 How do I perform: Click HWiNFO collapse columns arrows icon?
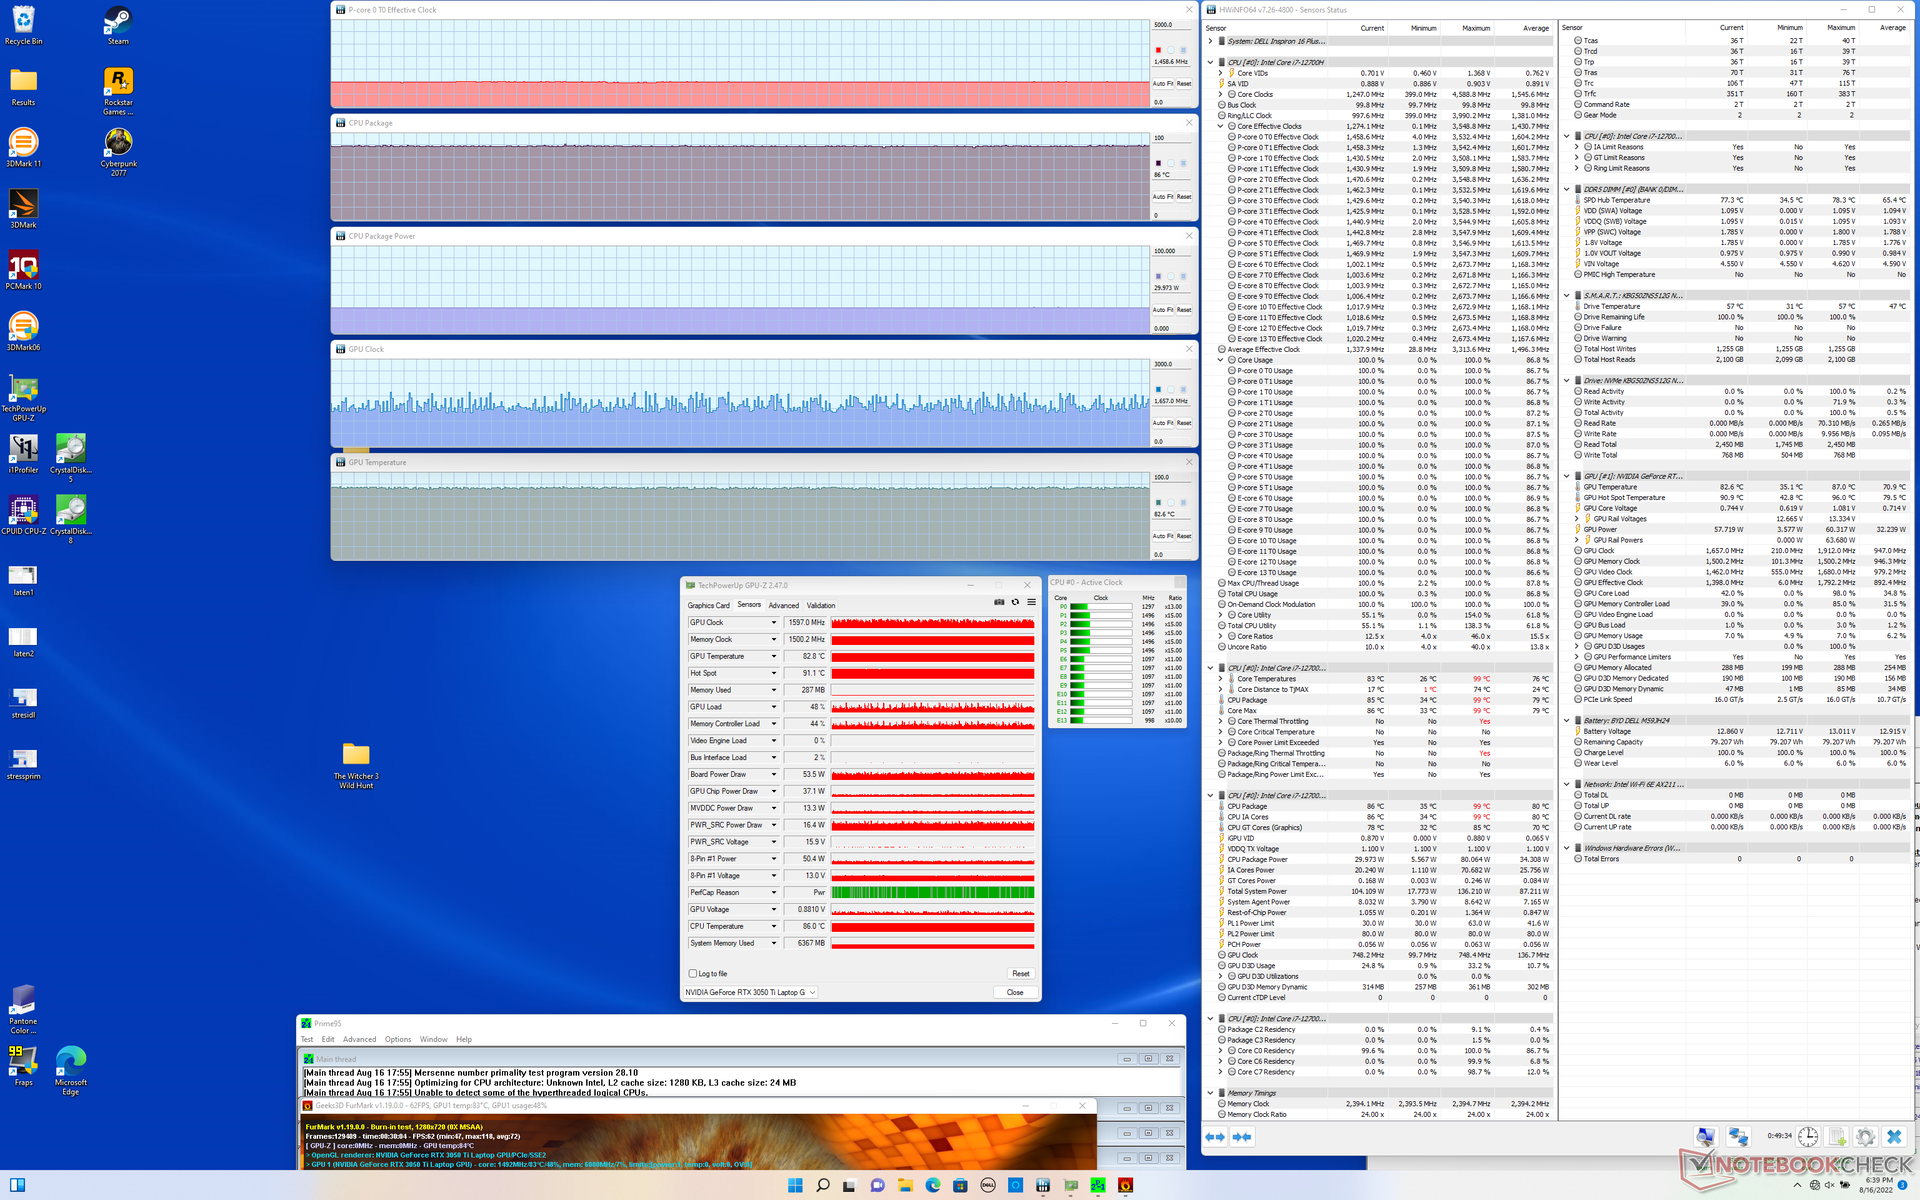coord(1242,1137)
